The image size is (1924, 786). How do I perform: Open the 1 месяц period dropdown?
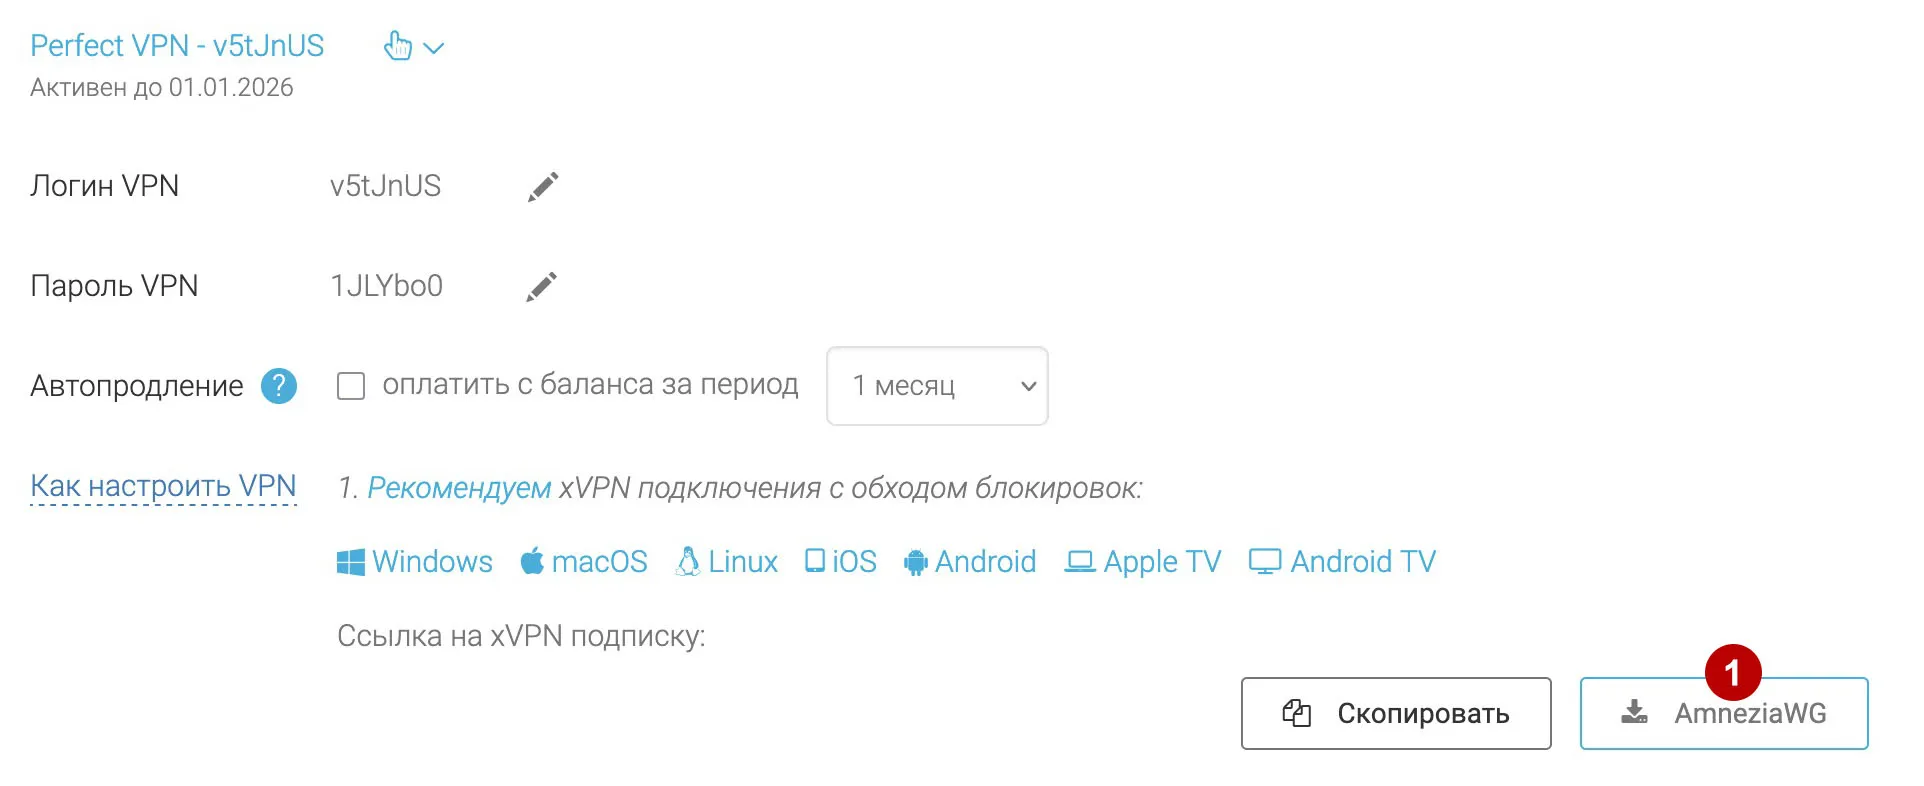(x=937, y=386)
